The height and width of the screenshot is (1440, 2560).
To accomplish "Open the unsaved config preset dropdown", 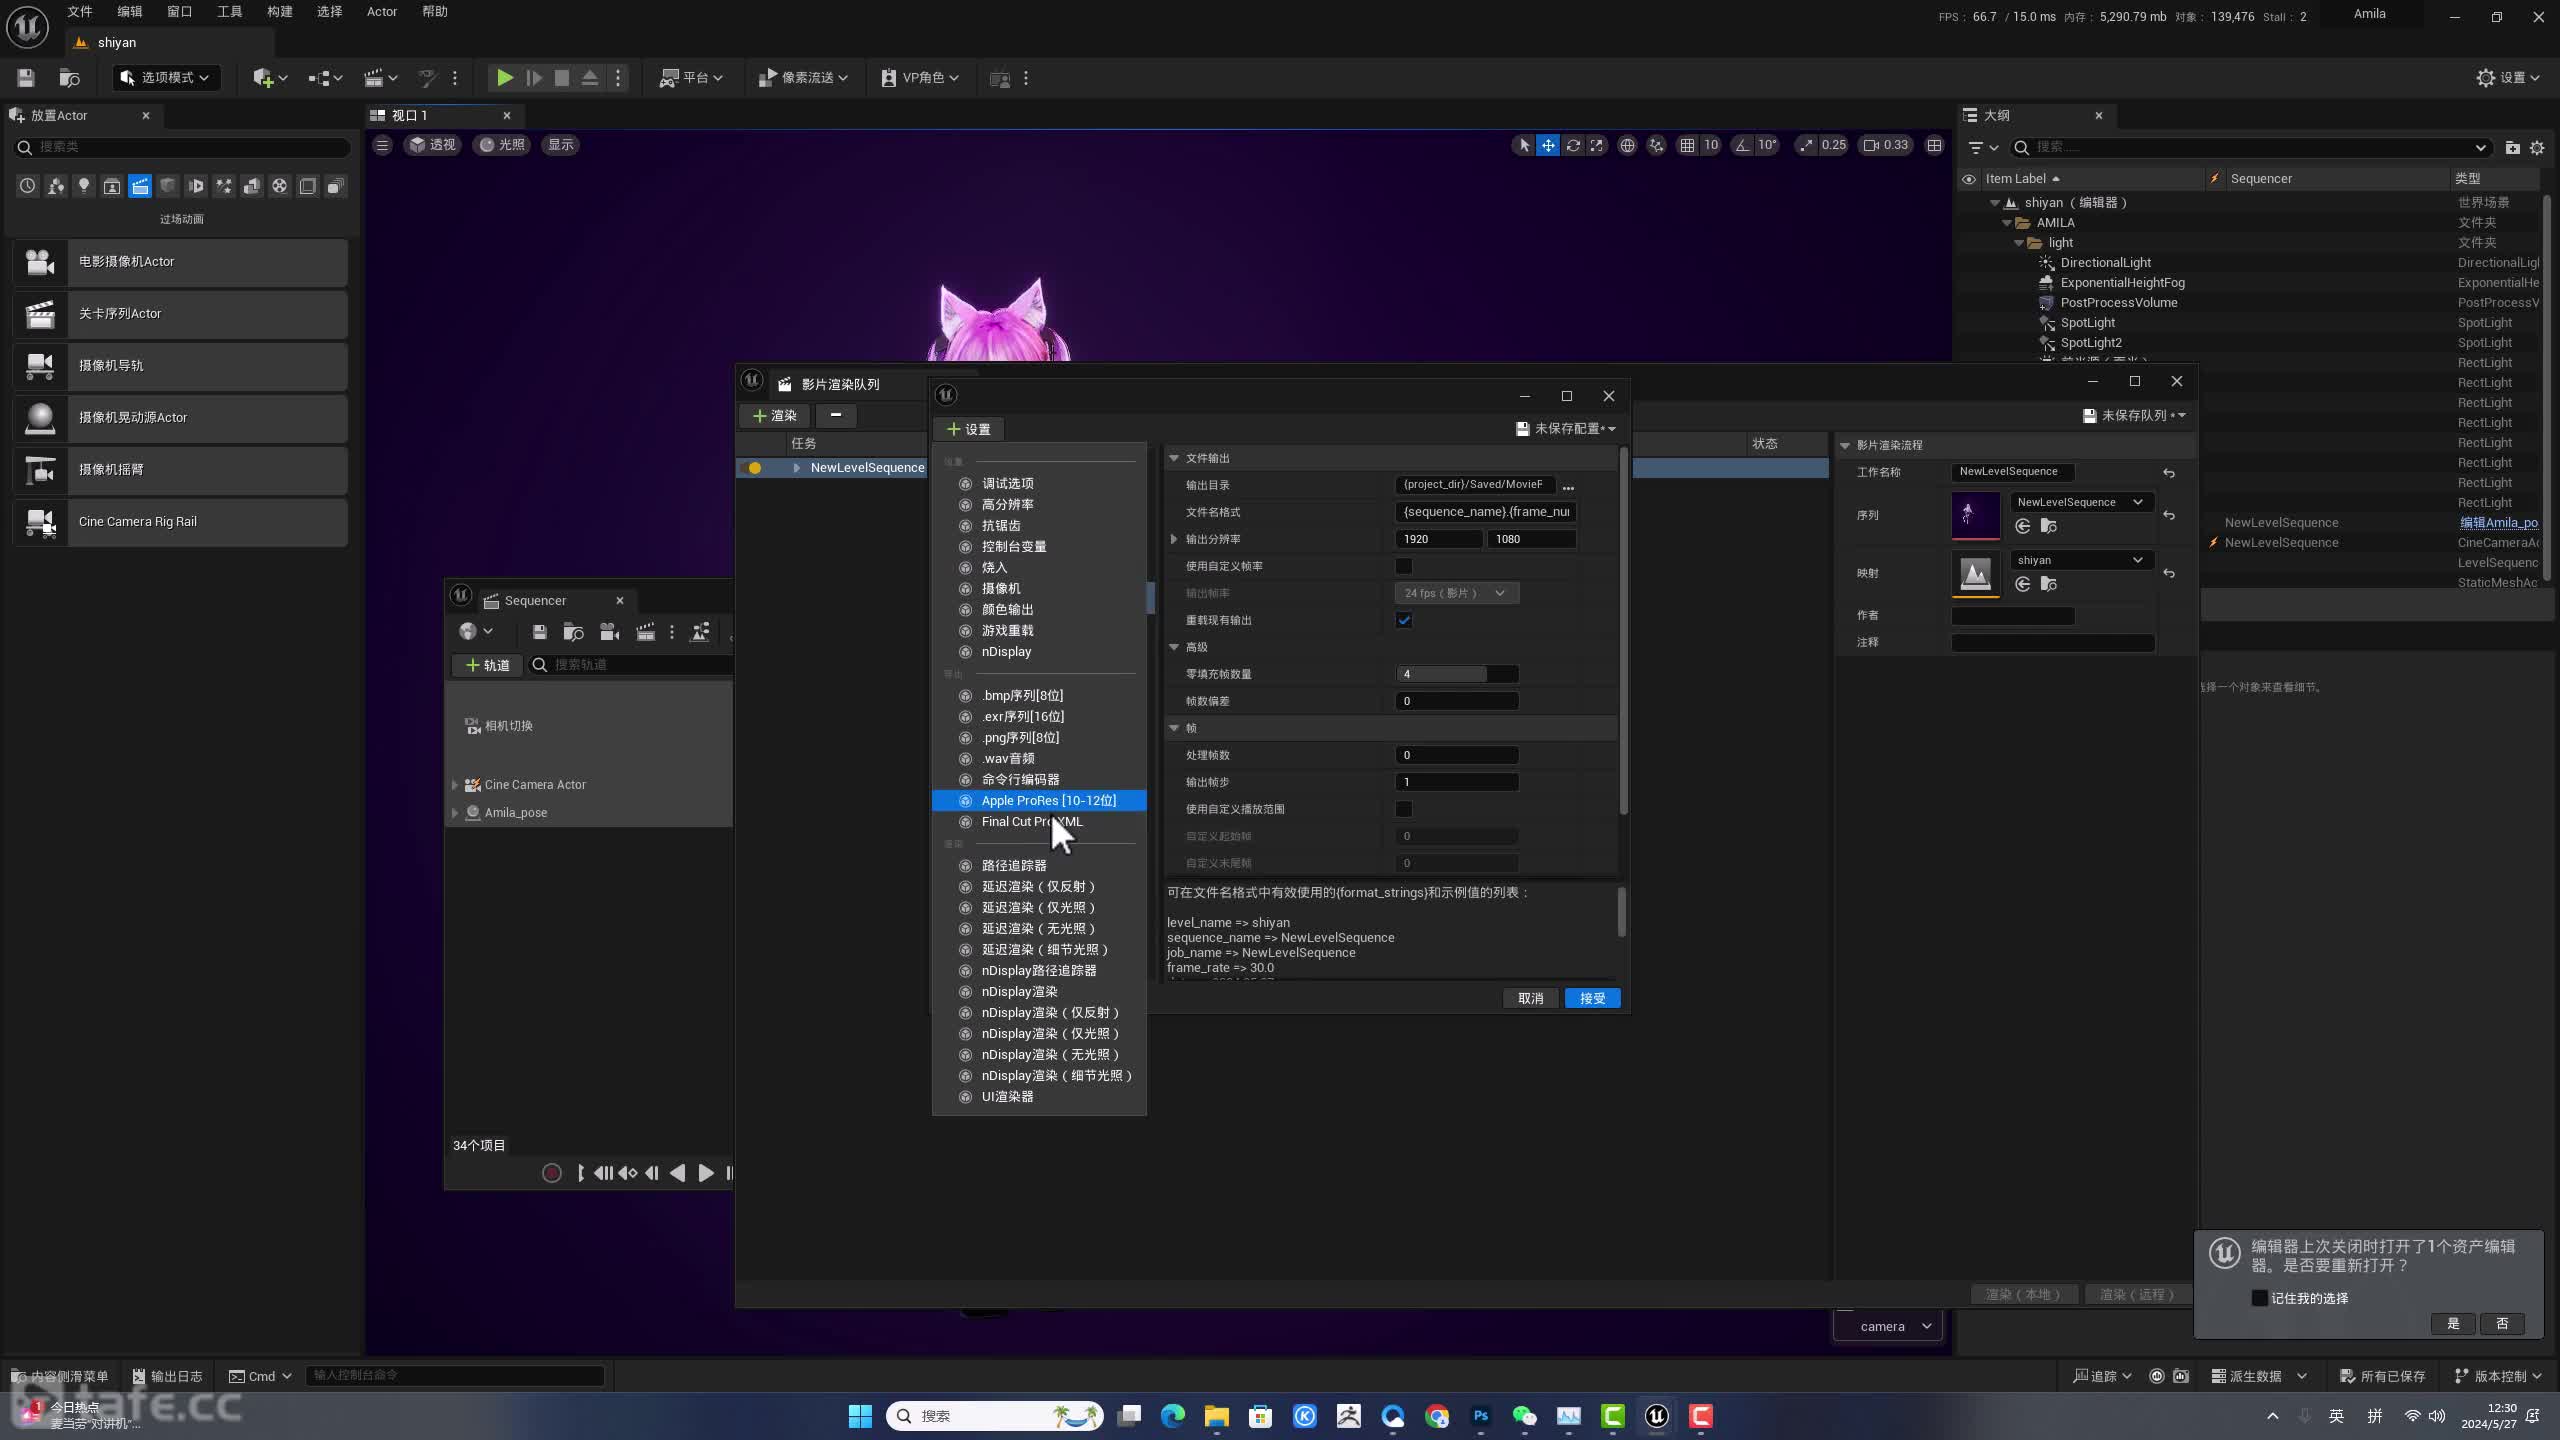I will point(1567,429).
